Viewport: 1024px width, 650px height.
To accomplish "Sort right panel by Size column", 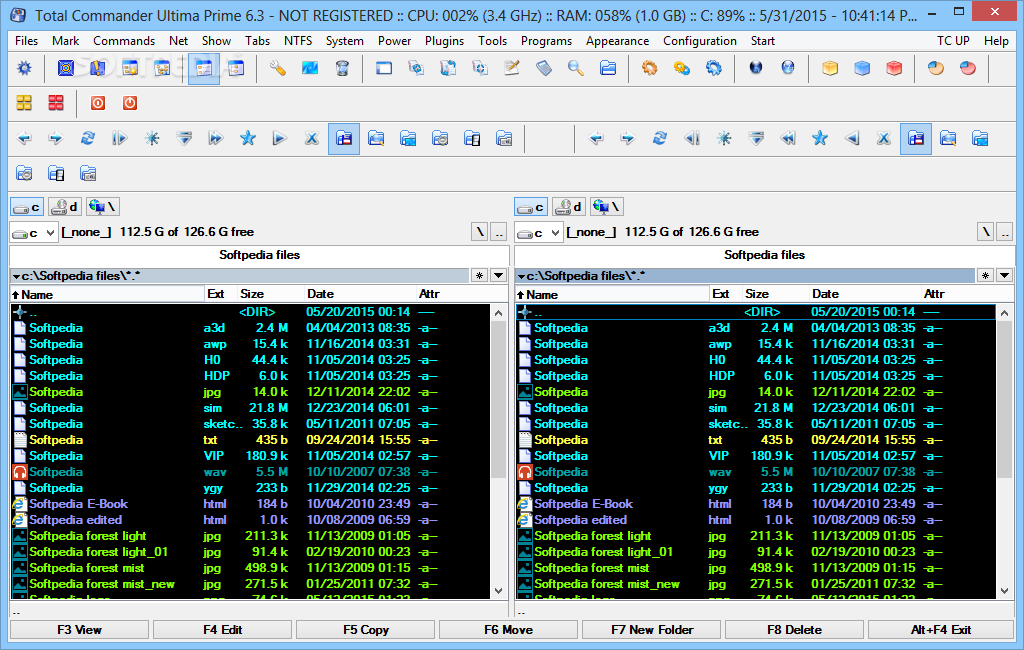I will click(x=775, y=295).
